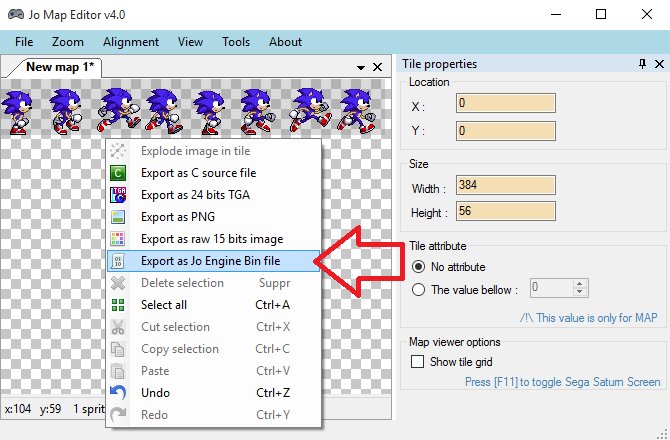Click the blue Undo arrow icon
Image resolution: width=670 pixels, height=440 pixels.
click(118, 393)
